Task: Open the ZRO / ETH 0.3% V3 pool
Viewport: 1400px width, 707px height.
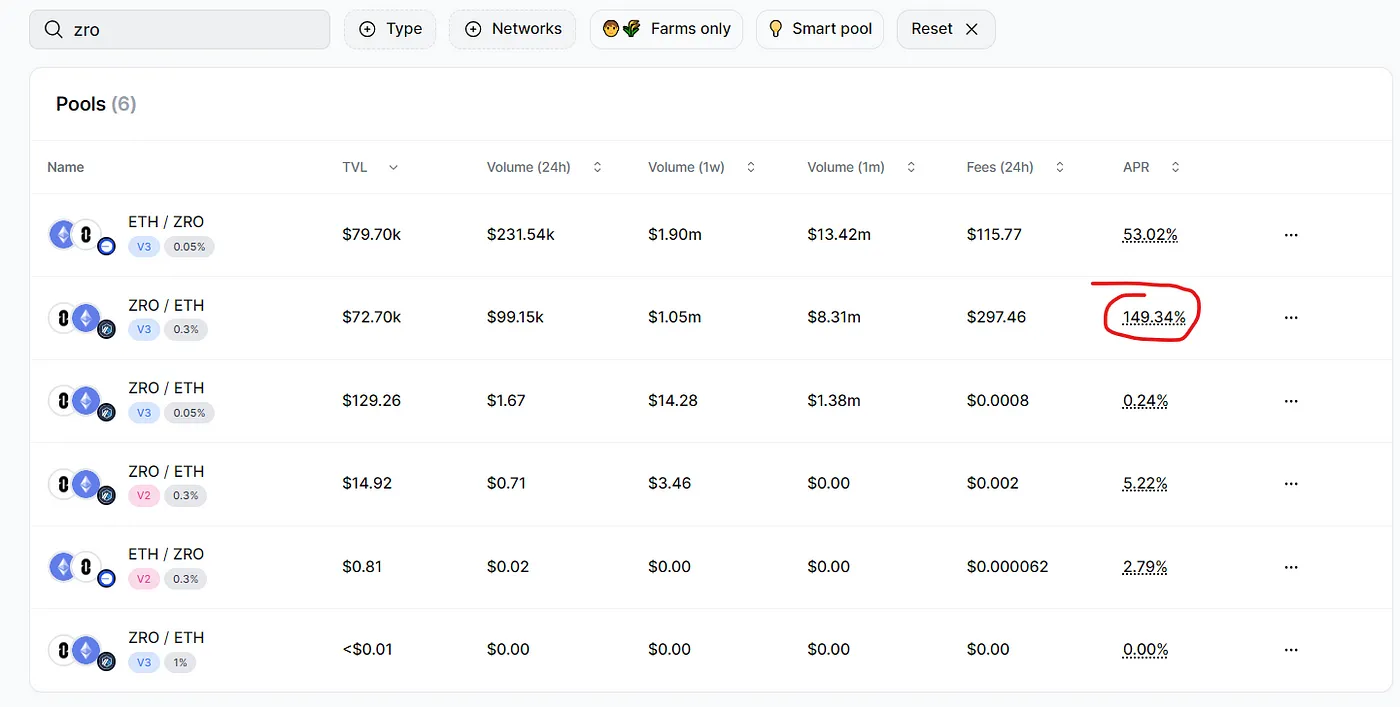Action: pyautogui.click(x=166, y=305)
